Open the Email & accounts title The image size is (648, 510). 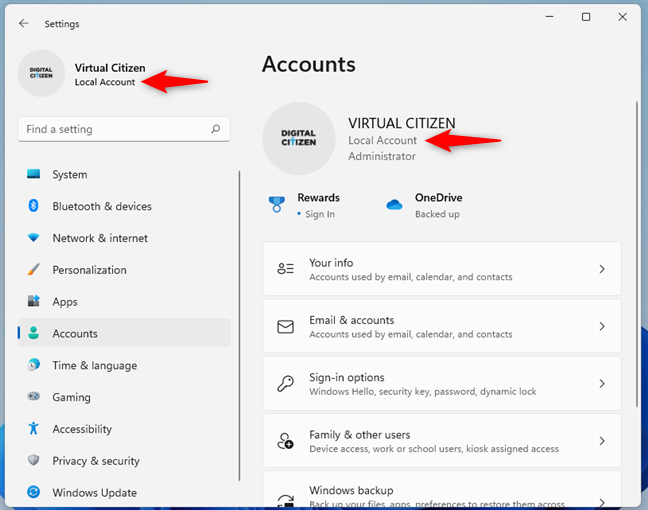click(x=351, y=320)
